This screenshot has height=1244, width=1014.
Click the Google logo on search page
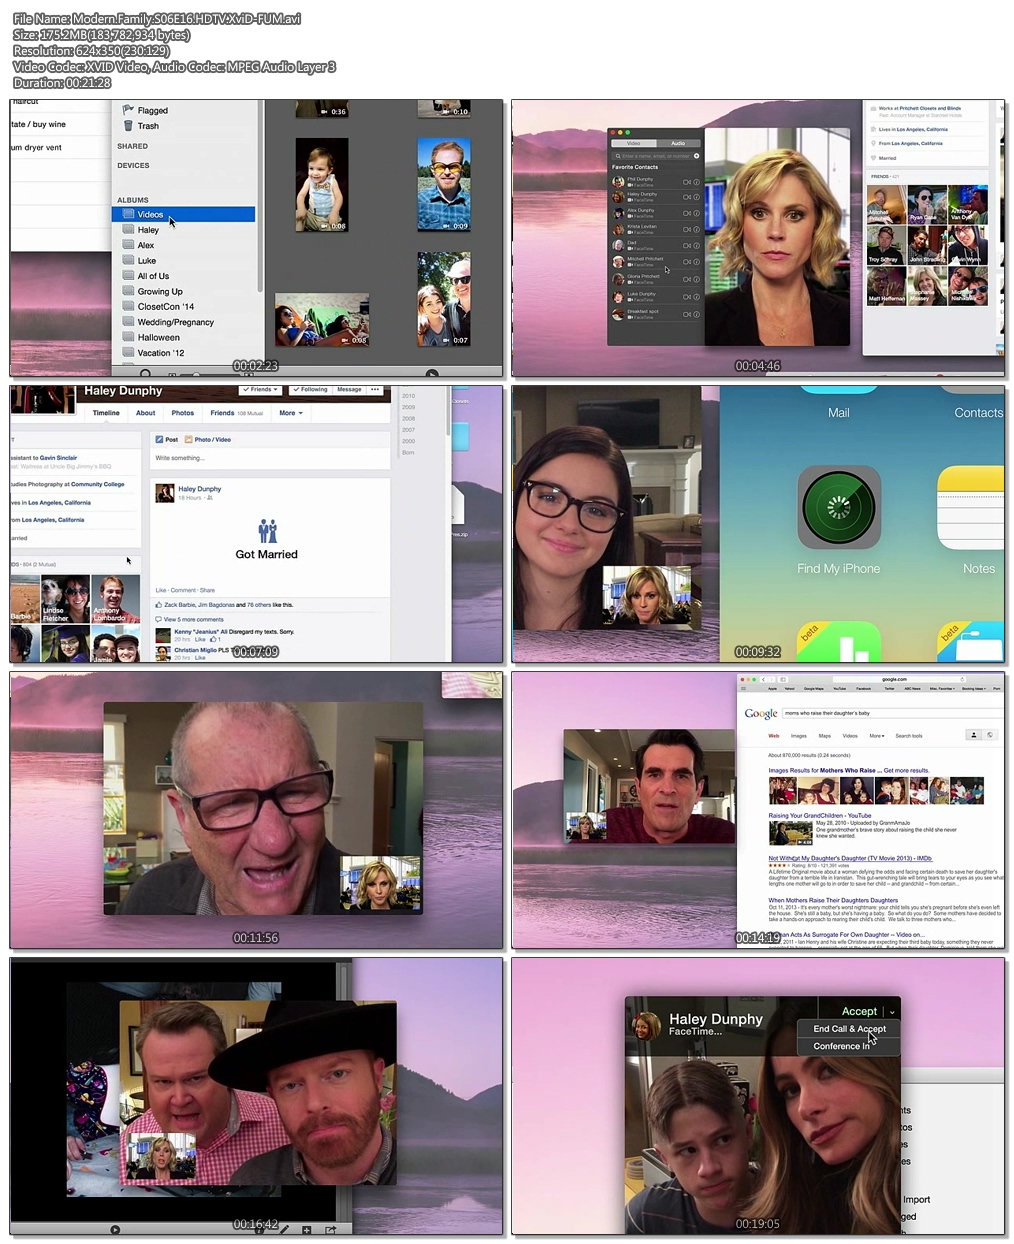760,713
